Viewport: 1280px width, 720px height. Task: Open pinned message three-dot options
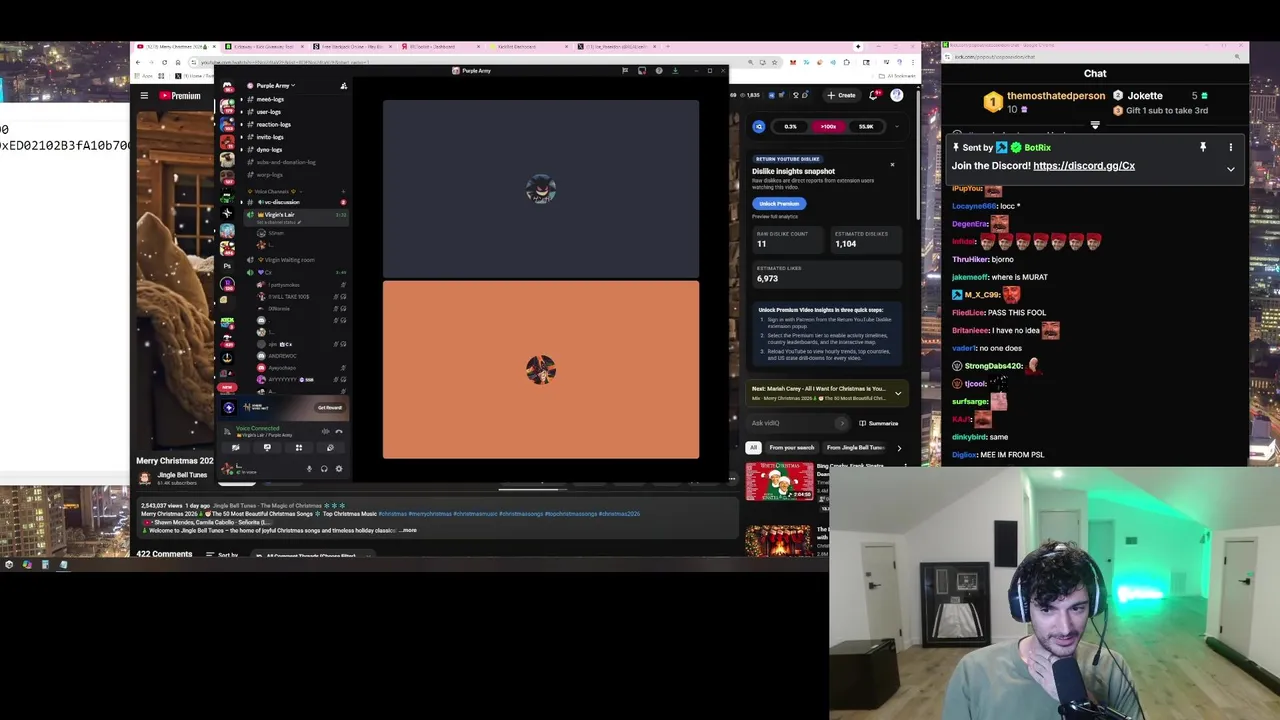[1231, 147]
